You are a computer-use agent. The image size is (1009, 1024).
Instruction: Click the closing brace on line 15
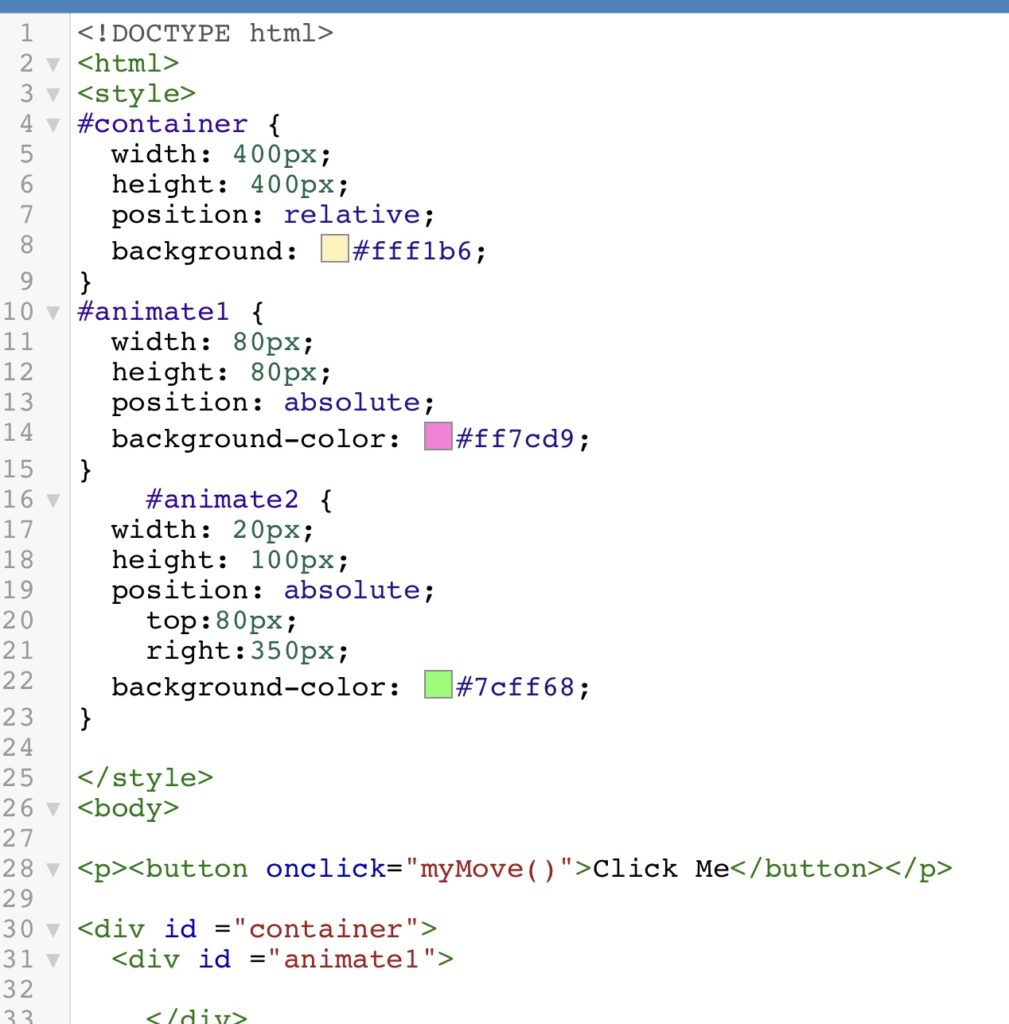coord(86,470)
